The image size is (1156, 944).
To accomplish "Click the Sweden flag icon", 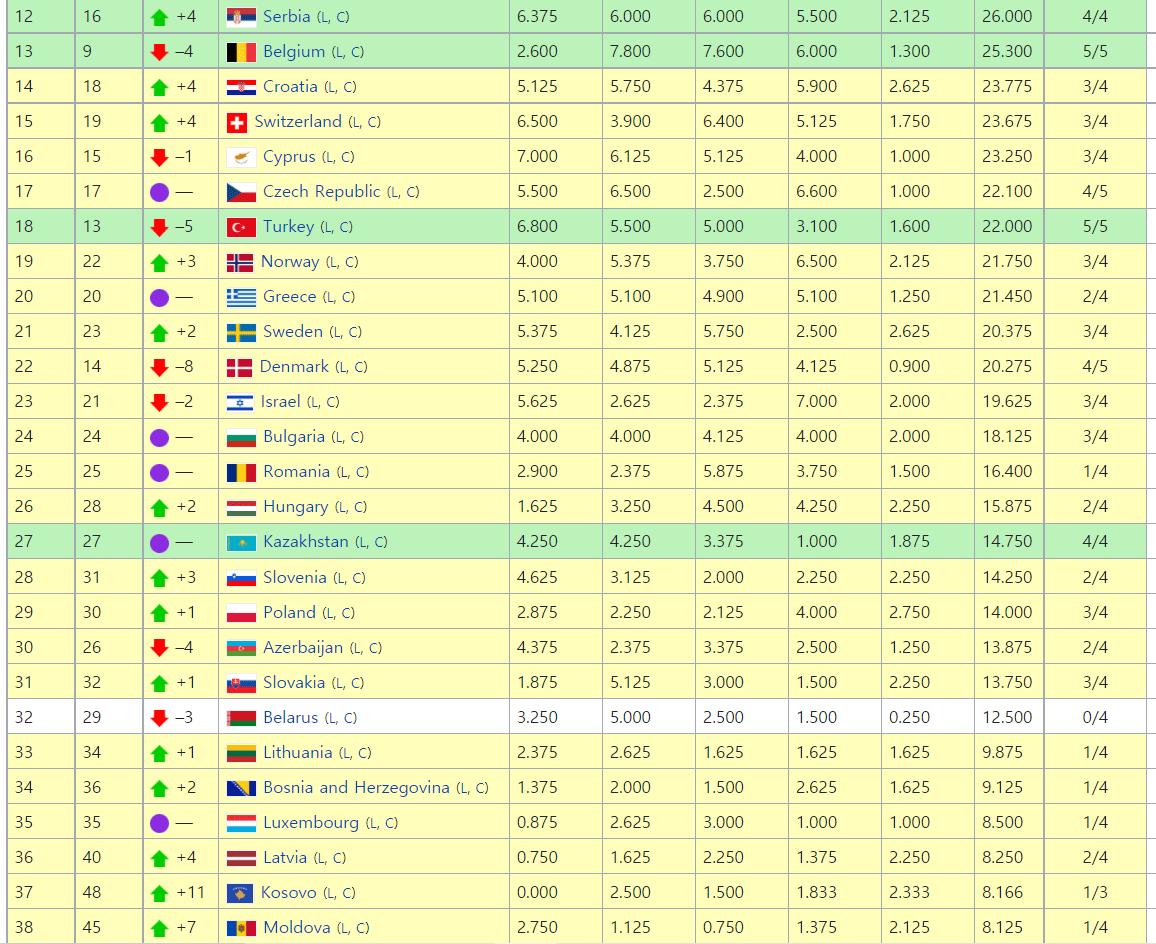I will (x=241, y=333).
